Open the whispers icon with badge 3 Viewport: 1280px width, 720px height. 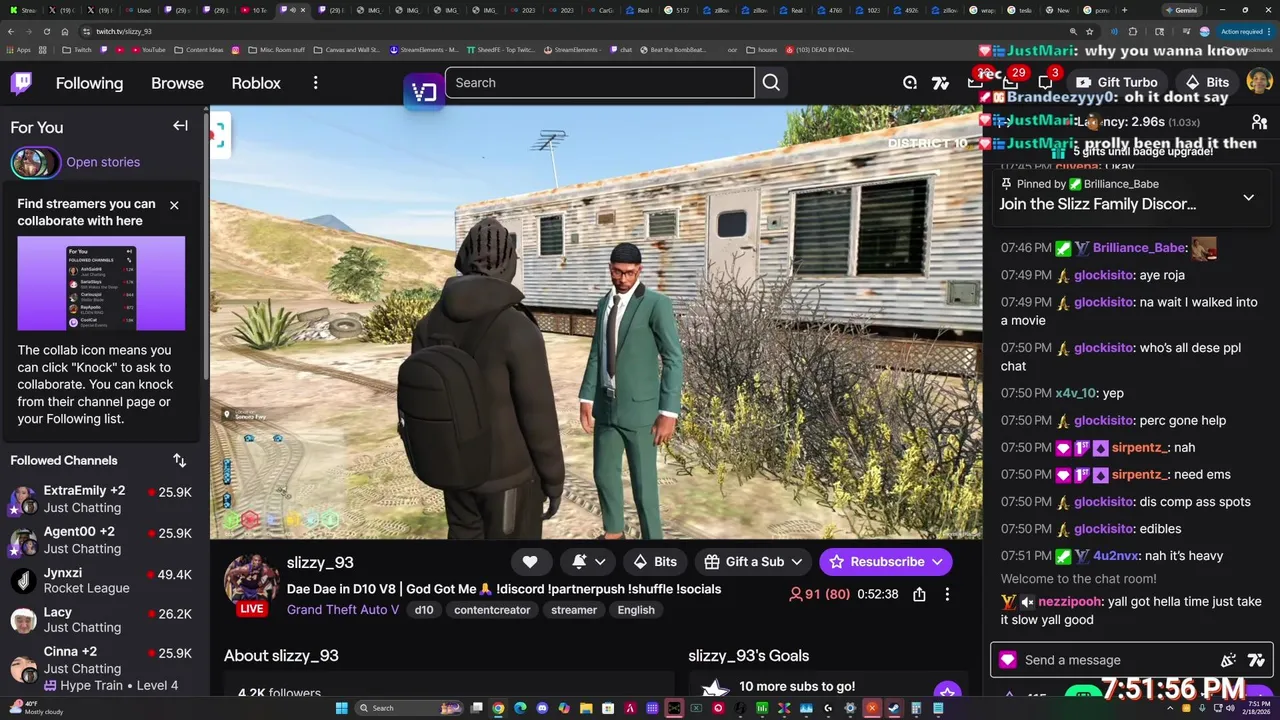1046,81
